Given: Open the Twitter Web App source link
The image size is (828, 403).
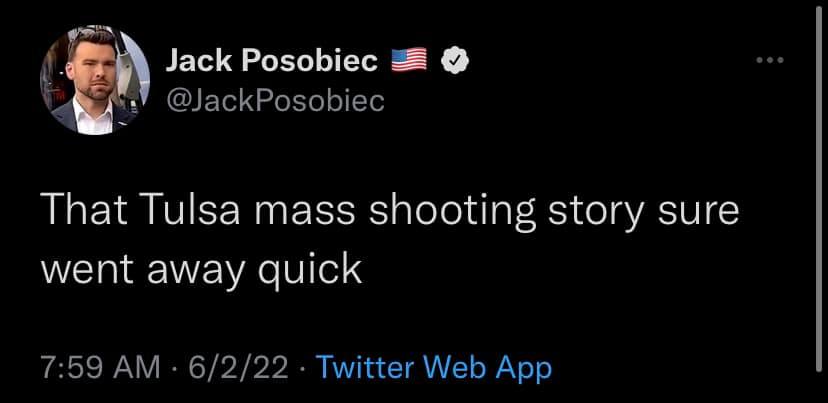Looking at the screenshot, I should coord(433,367).
